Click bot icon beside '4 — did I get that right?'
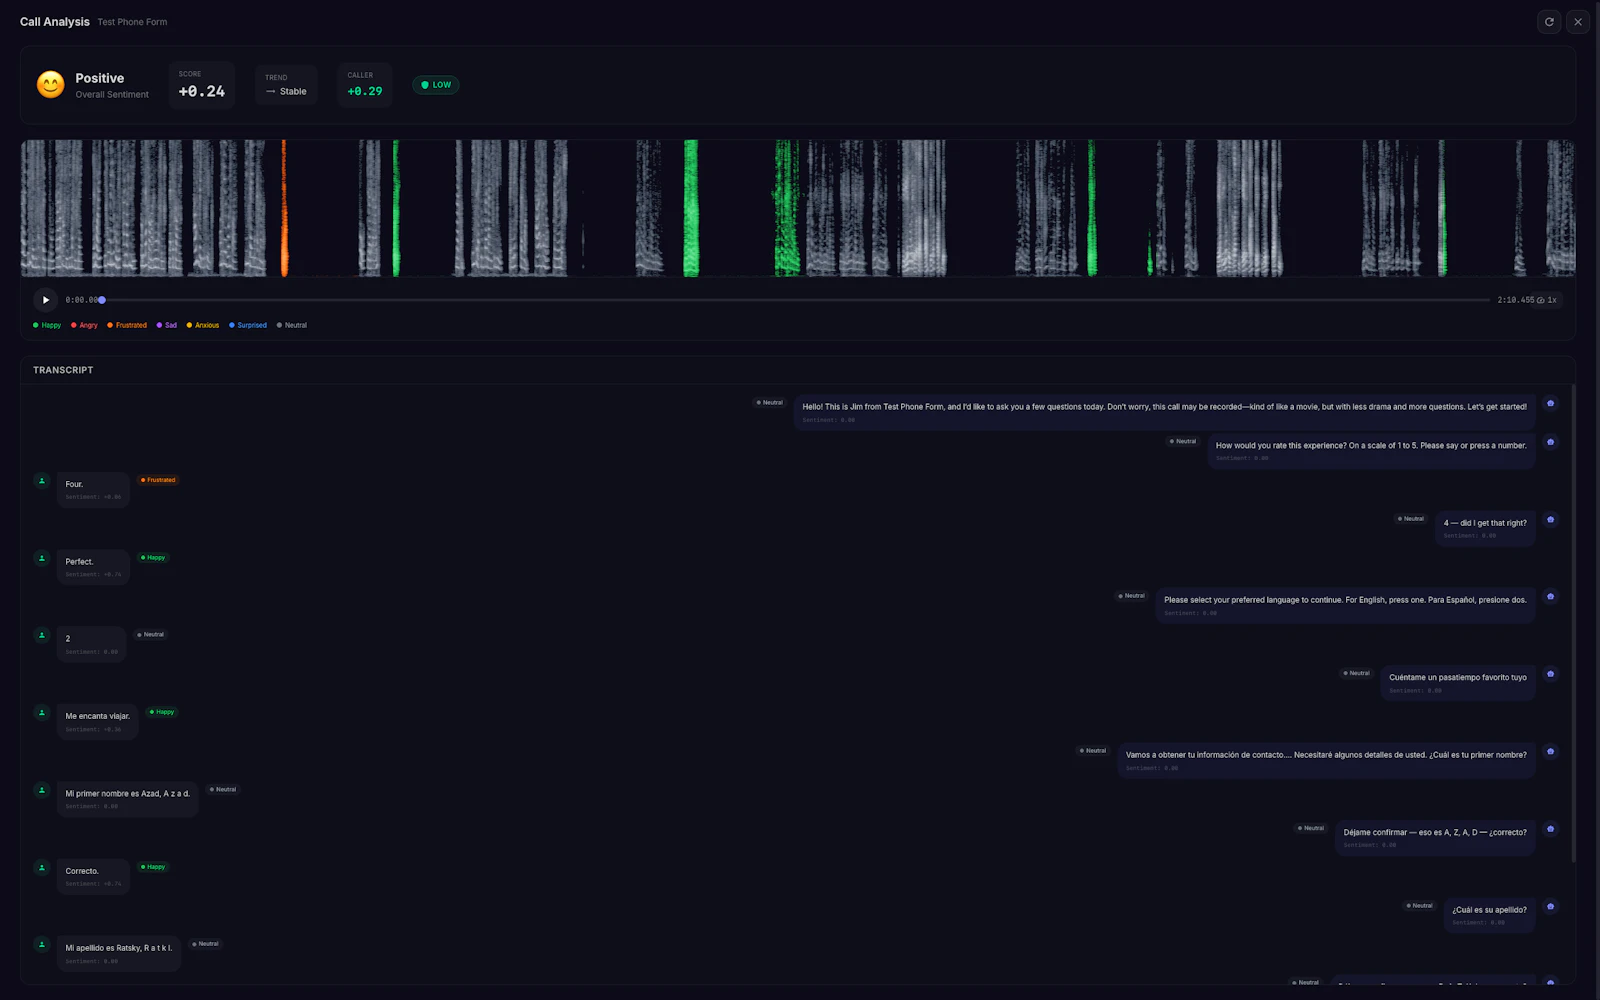Screen dimensions: 1600x1000 1551,519
